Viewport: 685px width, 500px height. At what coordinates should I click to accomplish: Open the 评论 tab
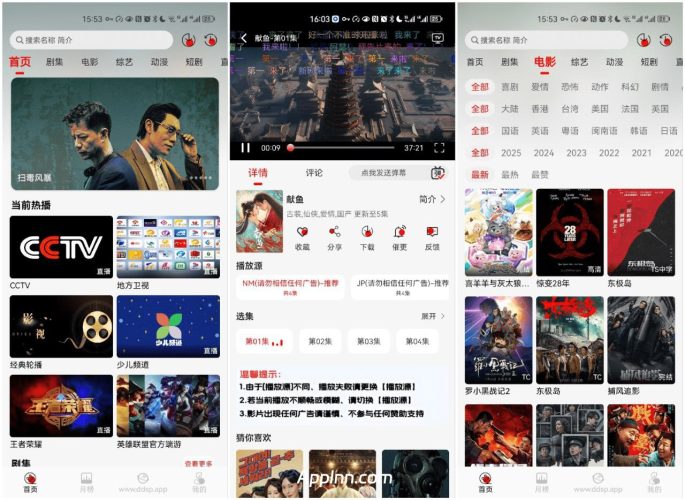click(314, 173)
